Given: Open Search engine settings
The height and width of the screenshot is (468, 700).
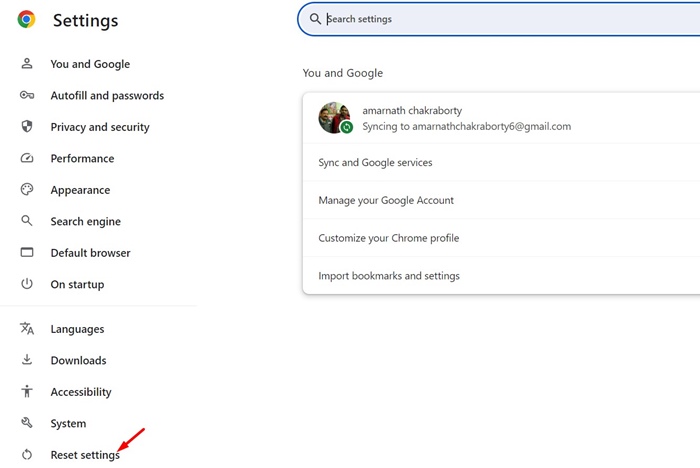Looking at the screenshot, I should click(86, 221).
